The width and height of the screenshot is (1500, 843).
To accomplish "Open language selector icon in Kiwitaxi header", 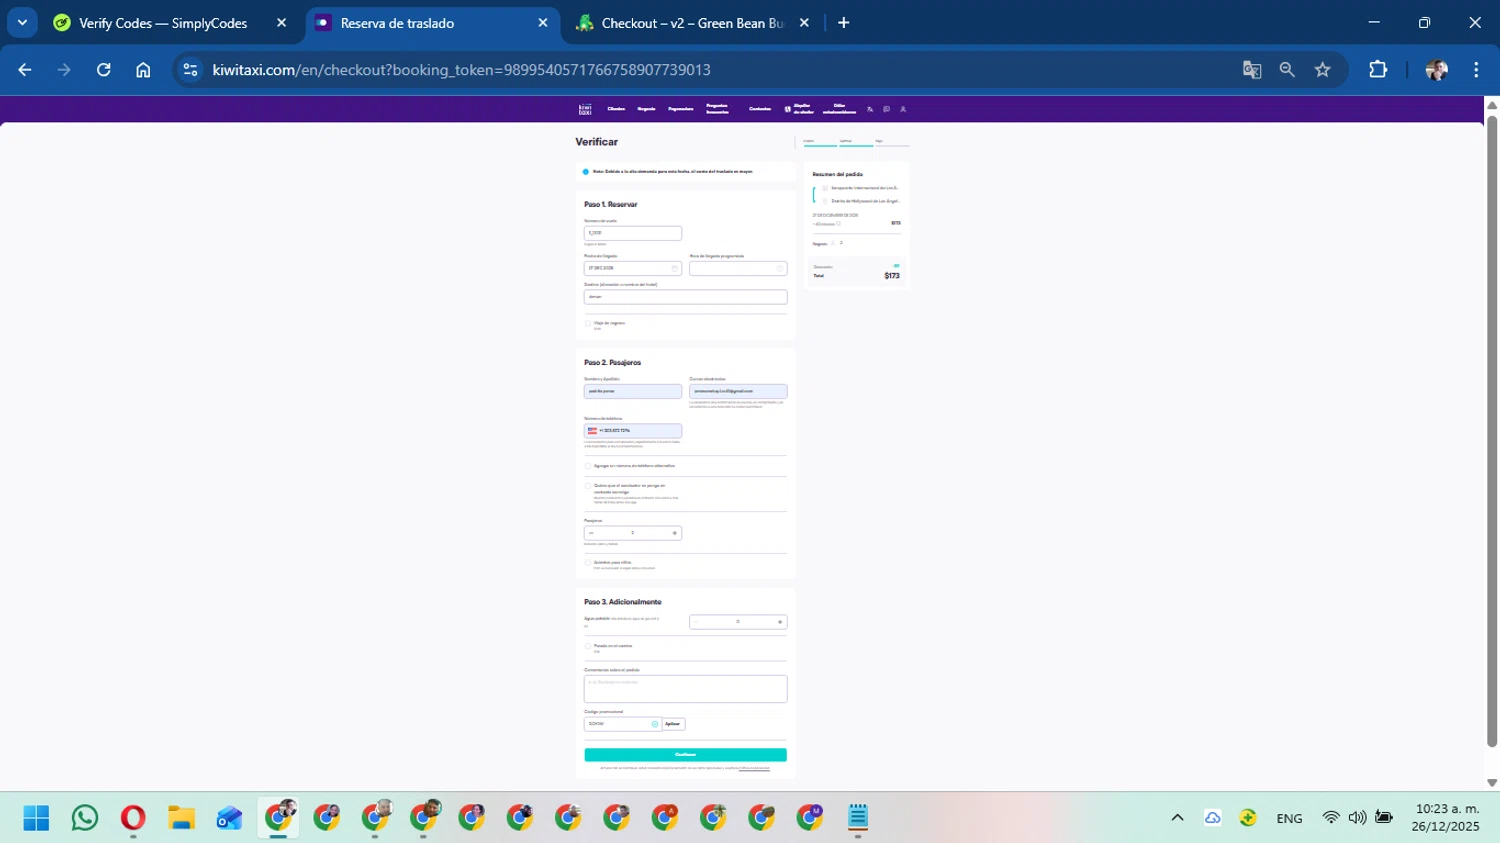I will coord(870,109).
